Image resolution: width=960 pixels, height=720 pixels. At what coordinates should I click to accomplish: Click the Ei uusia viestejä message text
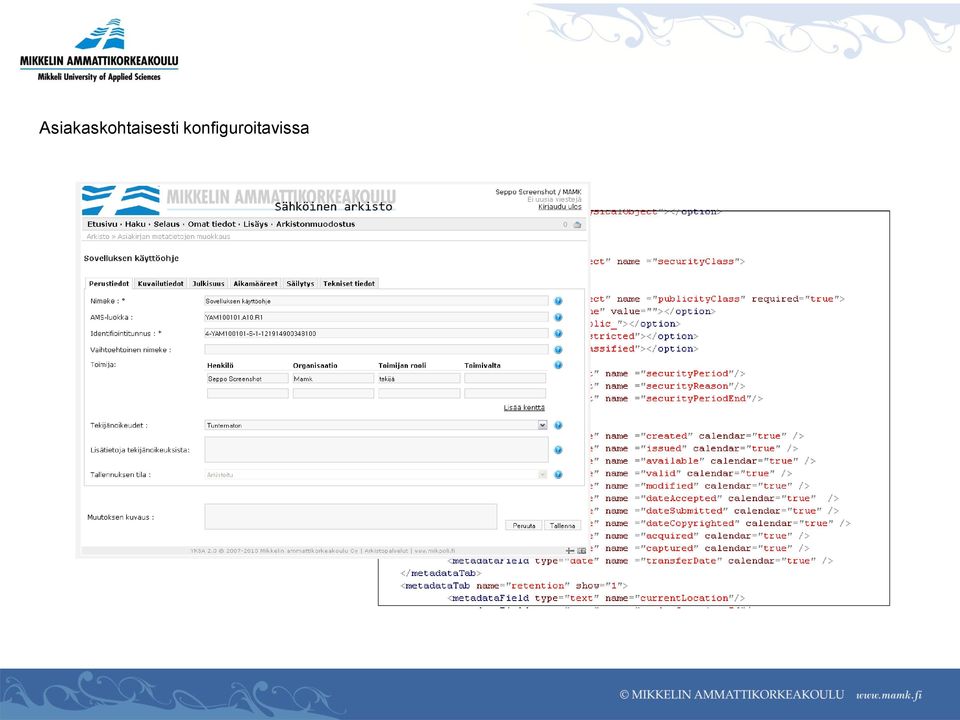click(554, 200)
